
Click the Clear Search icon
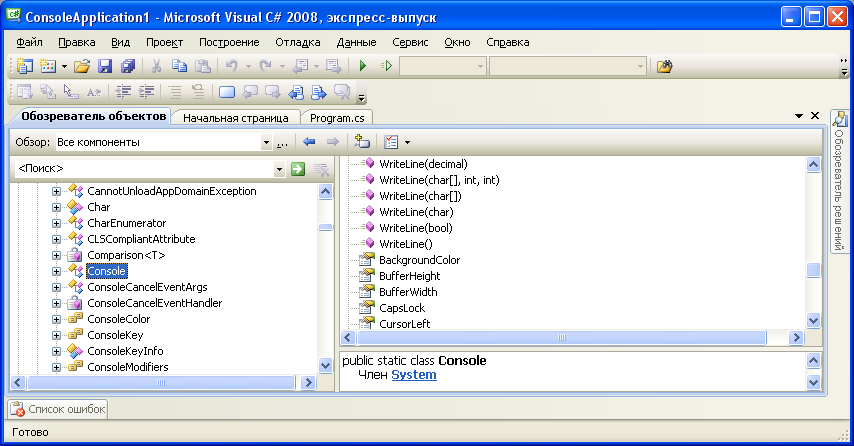pyautogui.click(x=321, y=169)
